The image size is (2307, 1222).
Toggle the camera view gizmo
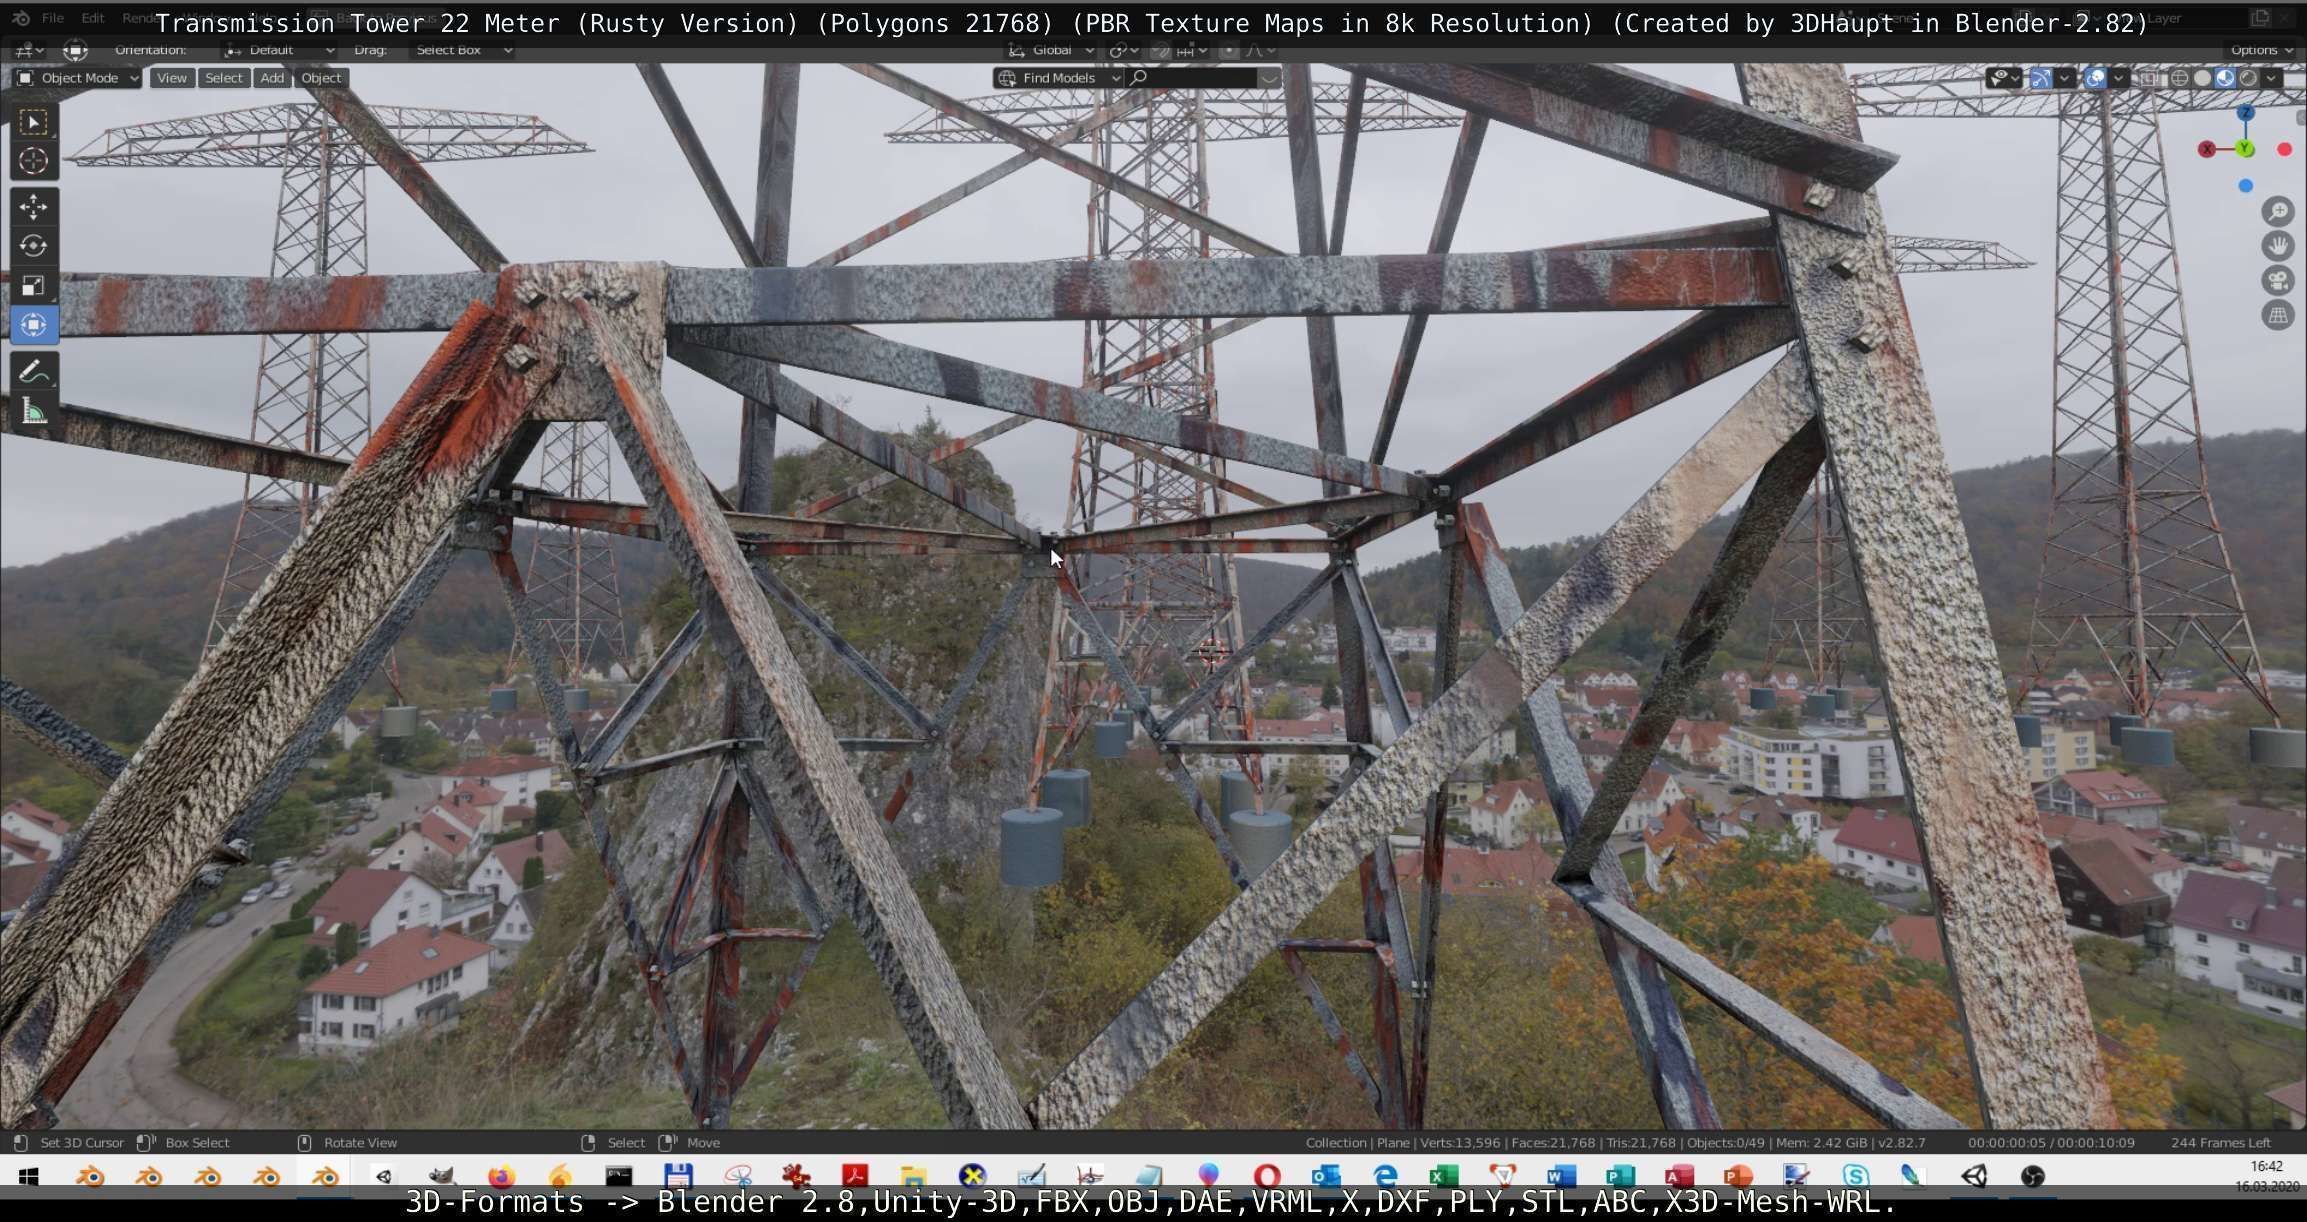(x=2277, y=281)
